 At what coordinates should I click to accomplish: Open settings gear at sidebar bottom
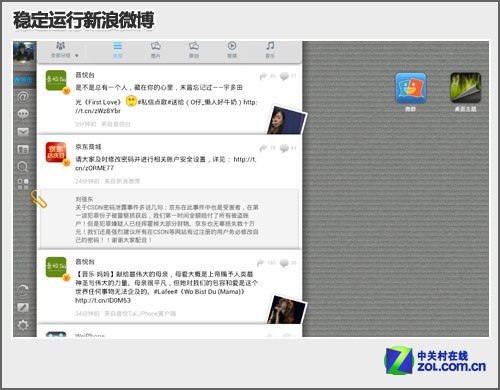click(x=23, y=325)
